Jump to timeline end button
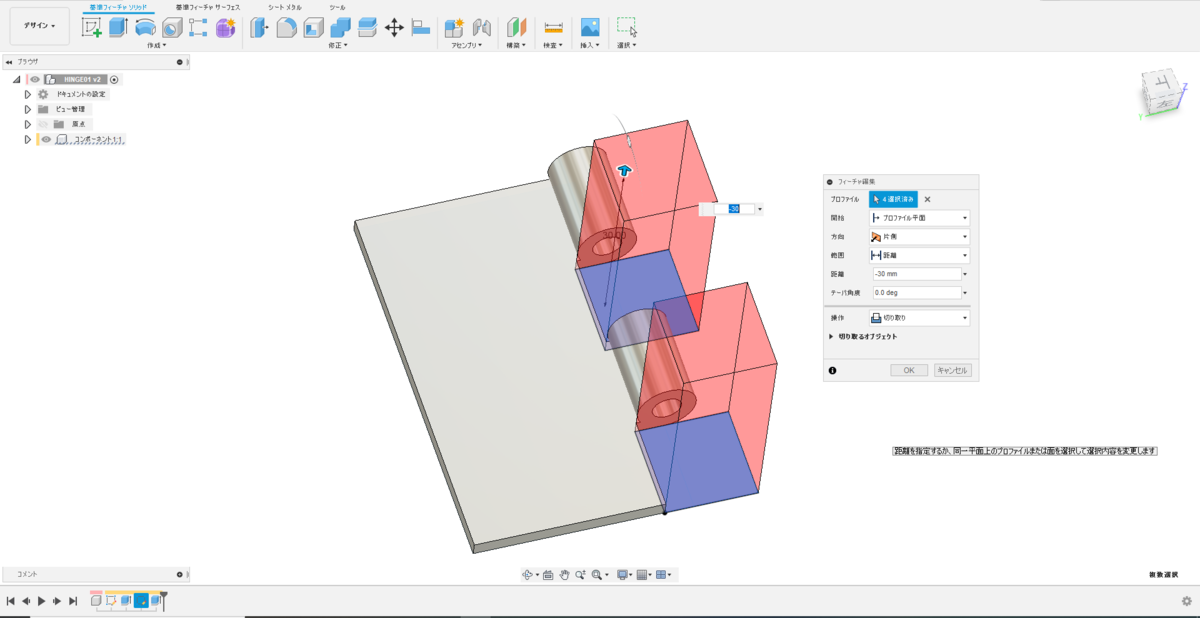1200x618 pixels. 73,601
